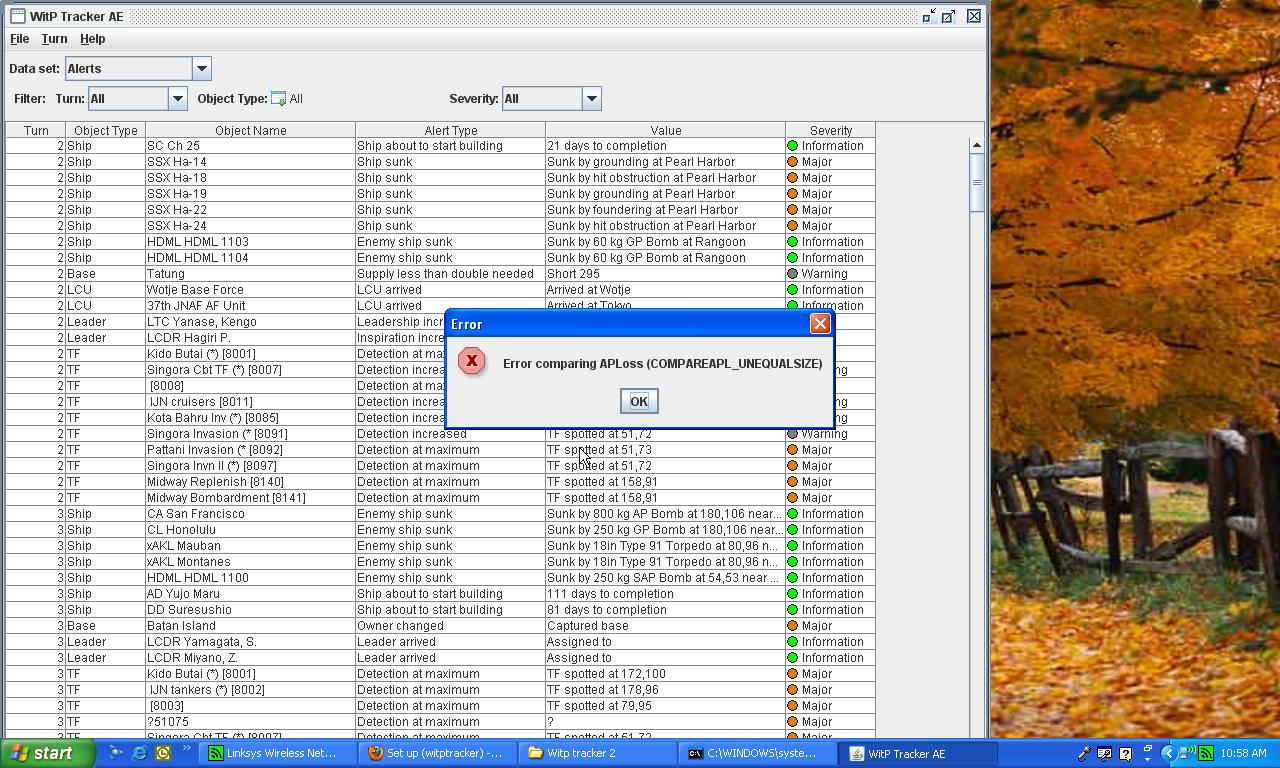Select the 'Kido Butai (*) [8001]' turn 2 cell
The width and height of the screenshot is (1280, 768).
pyautogui.click(x=251, y=354)
